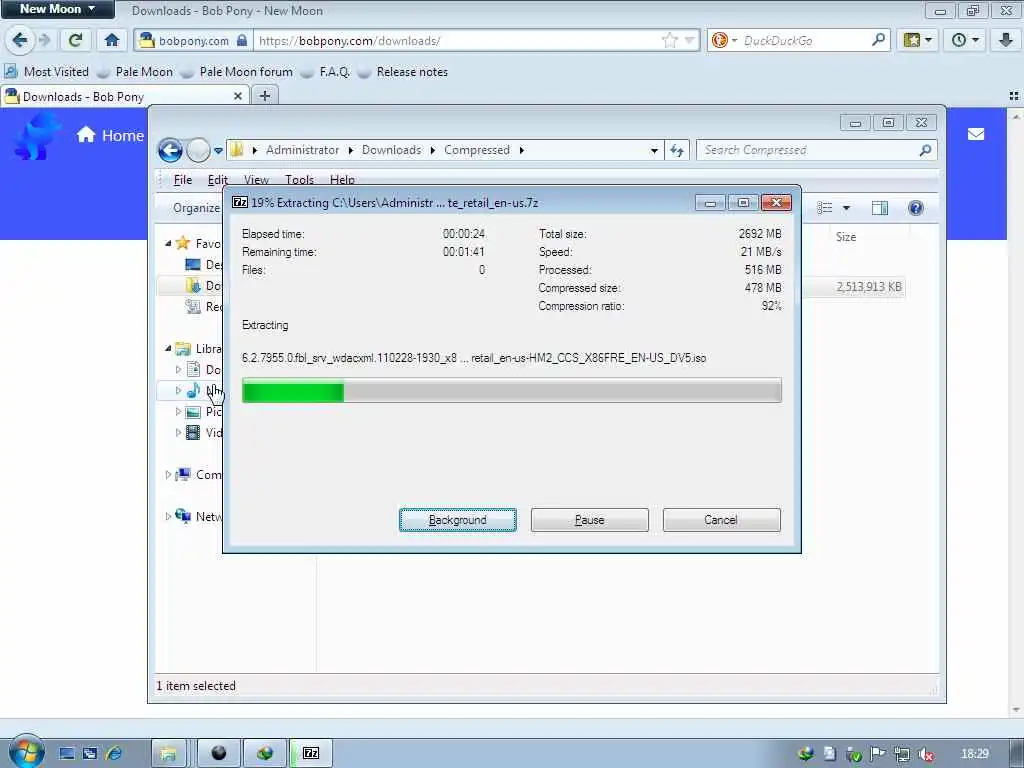The image size is (1024, 768).
Task: Open the Explorer View menu
Action: (256, 180)
